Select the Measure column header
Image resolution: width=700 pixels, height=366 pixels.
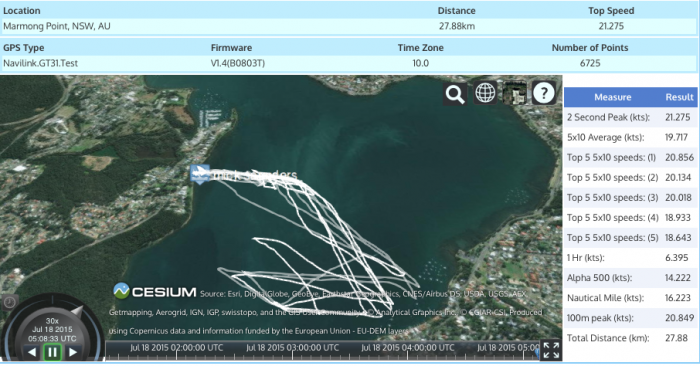pyautogui.click(x=612, y=97)
